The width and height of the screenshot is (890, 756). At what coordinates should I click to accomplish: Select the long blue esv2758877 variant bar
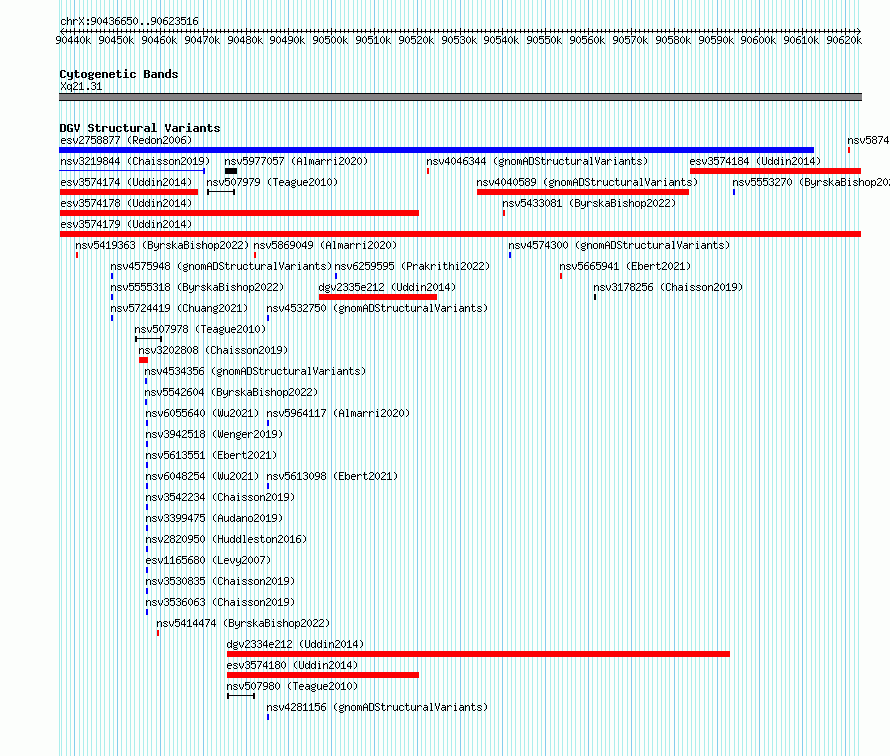click(x=436, y=150)
